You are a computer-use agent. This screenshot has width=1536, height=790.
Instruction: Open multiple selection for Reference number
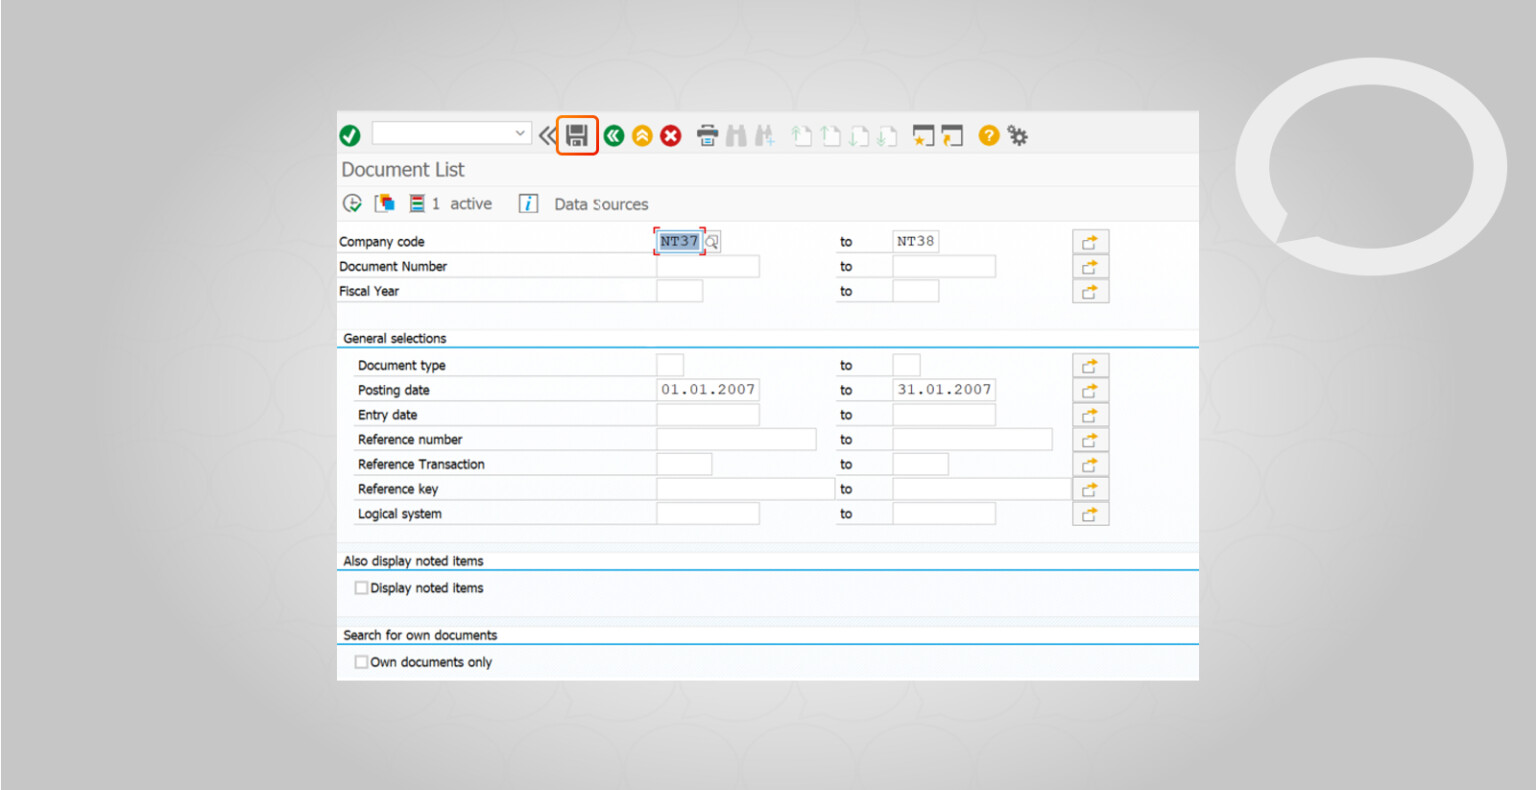[x=1090, y=440]
